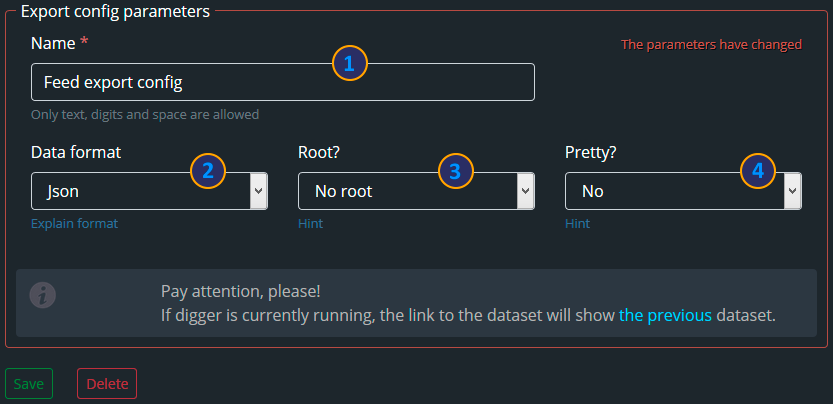Click the numbered marker 1 badge
Screen dimensions: 833x404
coord(350,64)
